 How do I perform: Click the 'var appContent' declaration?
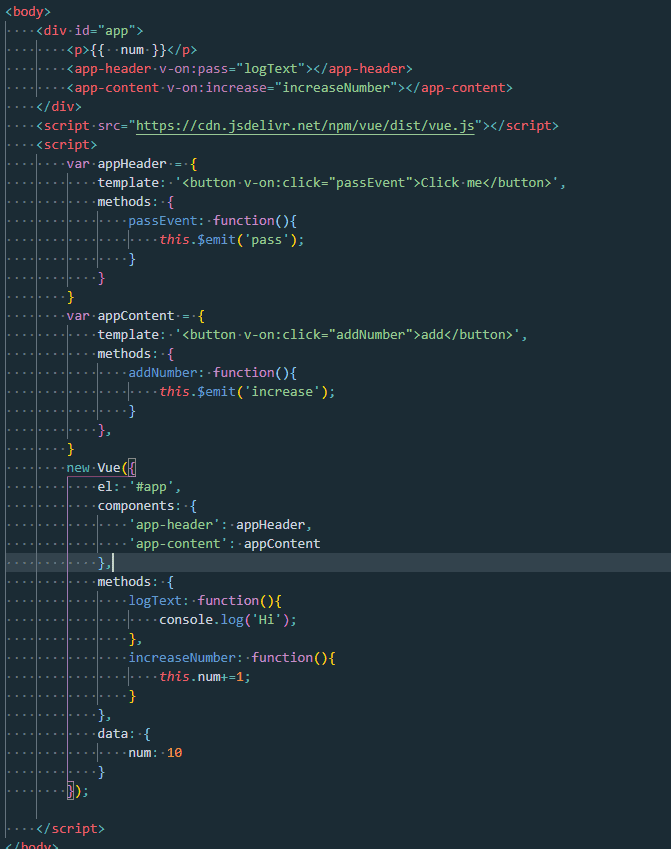120,316
